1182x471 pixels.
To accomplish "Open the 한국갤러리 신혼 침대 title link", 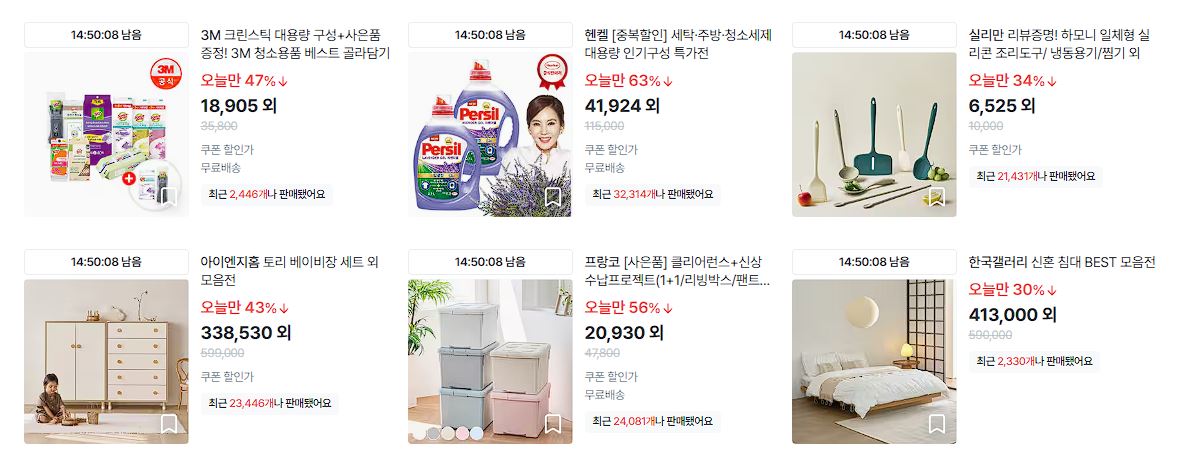I will point(1061,262).
